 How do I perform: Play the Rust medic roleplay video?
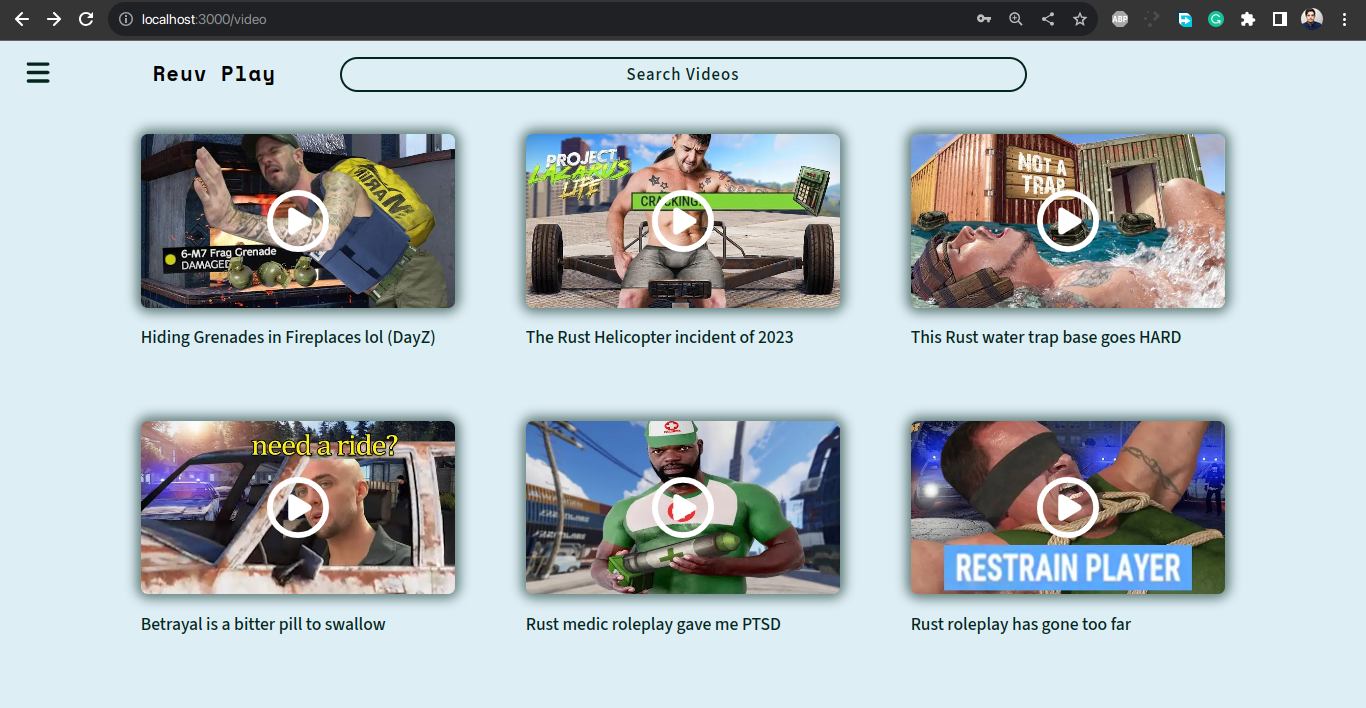click(683, 507)
